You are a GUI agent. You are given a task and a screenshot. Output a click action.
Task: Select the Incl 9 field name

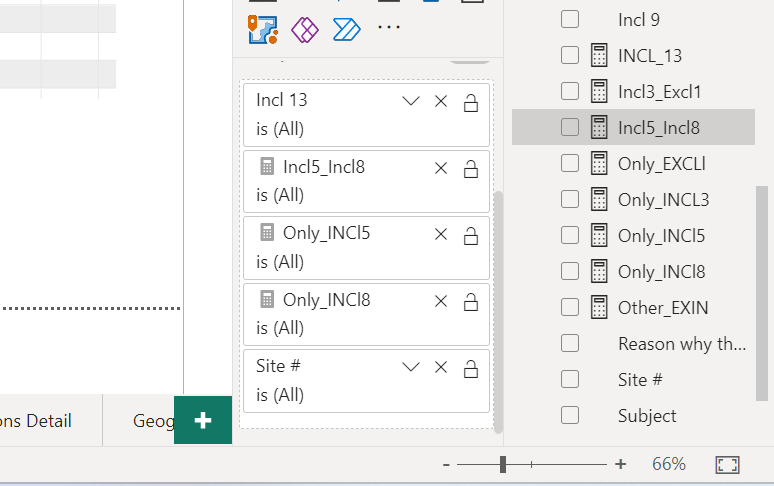click(639, 20)
